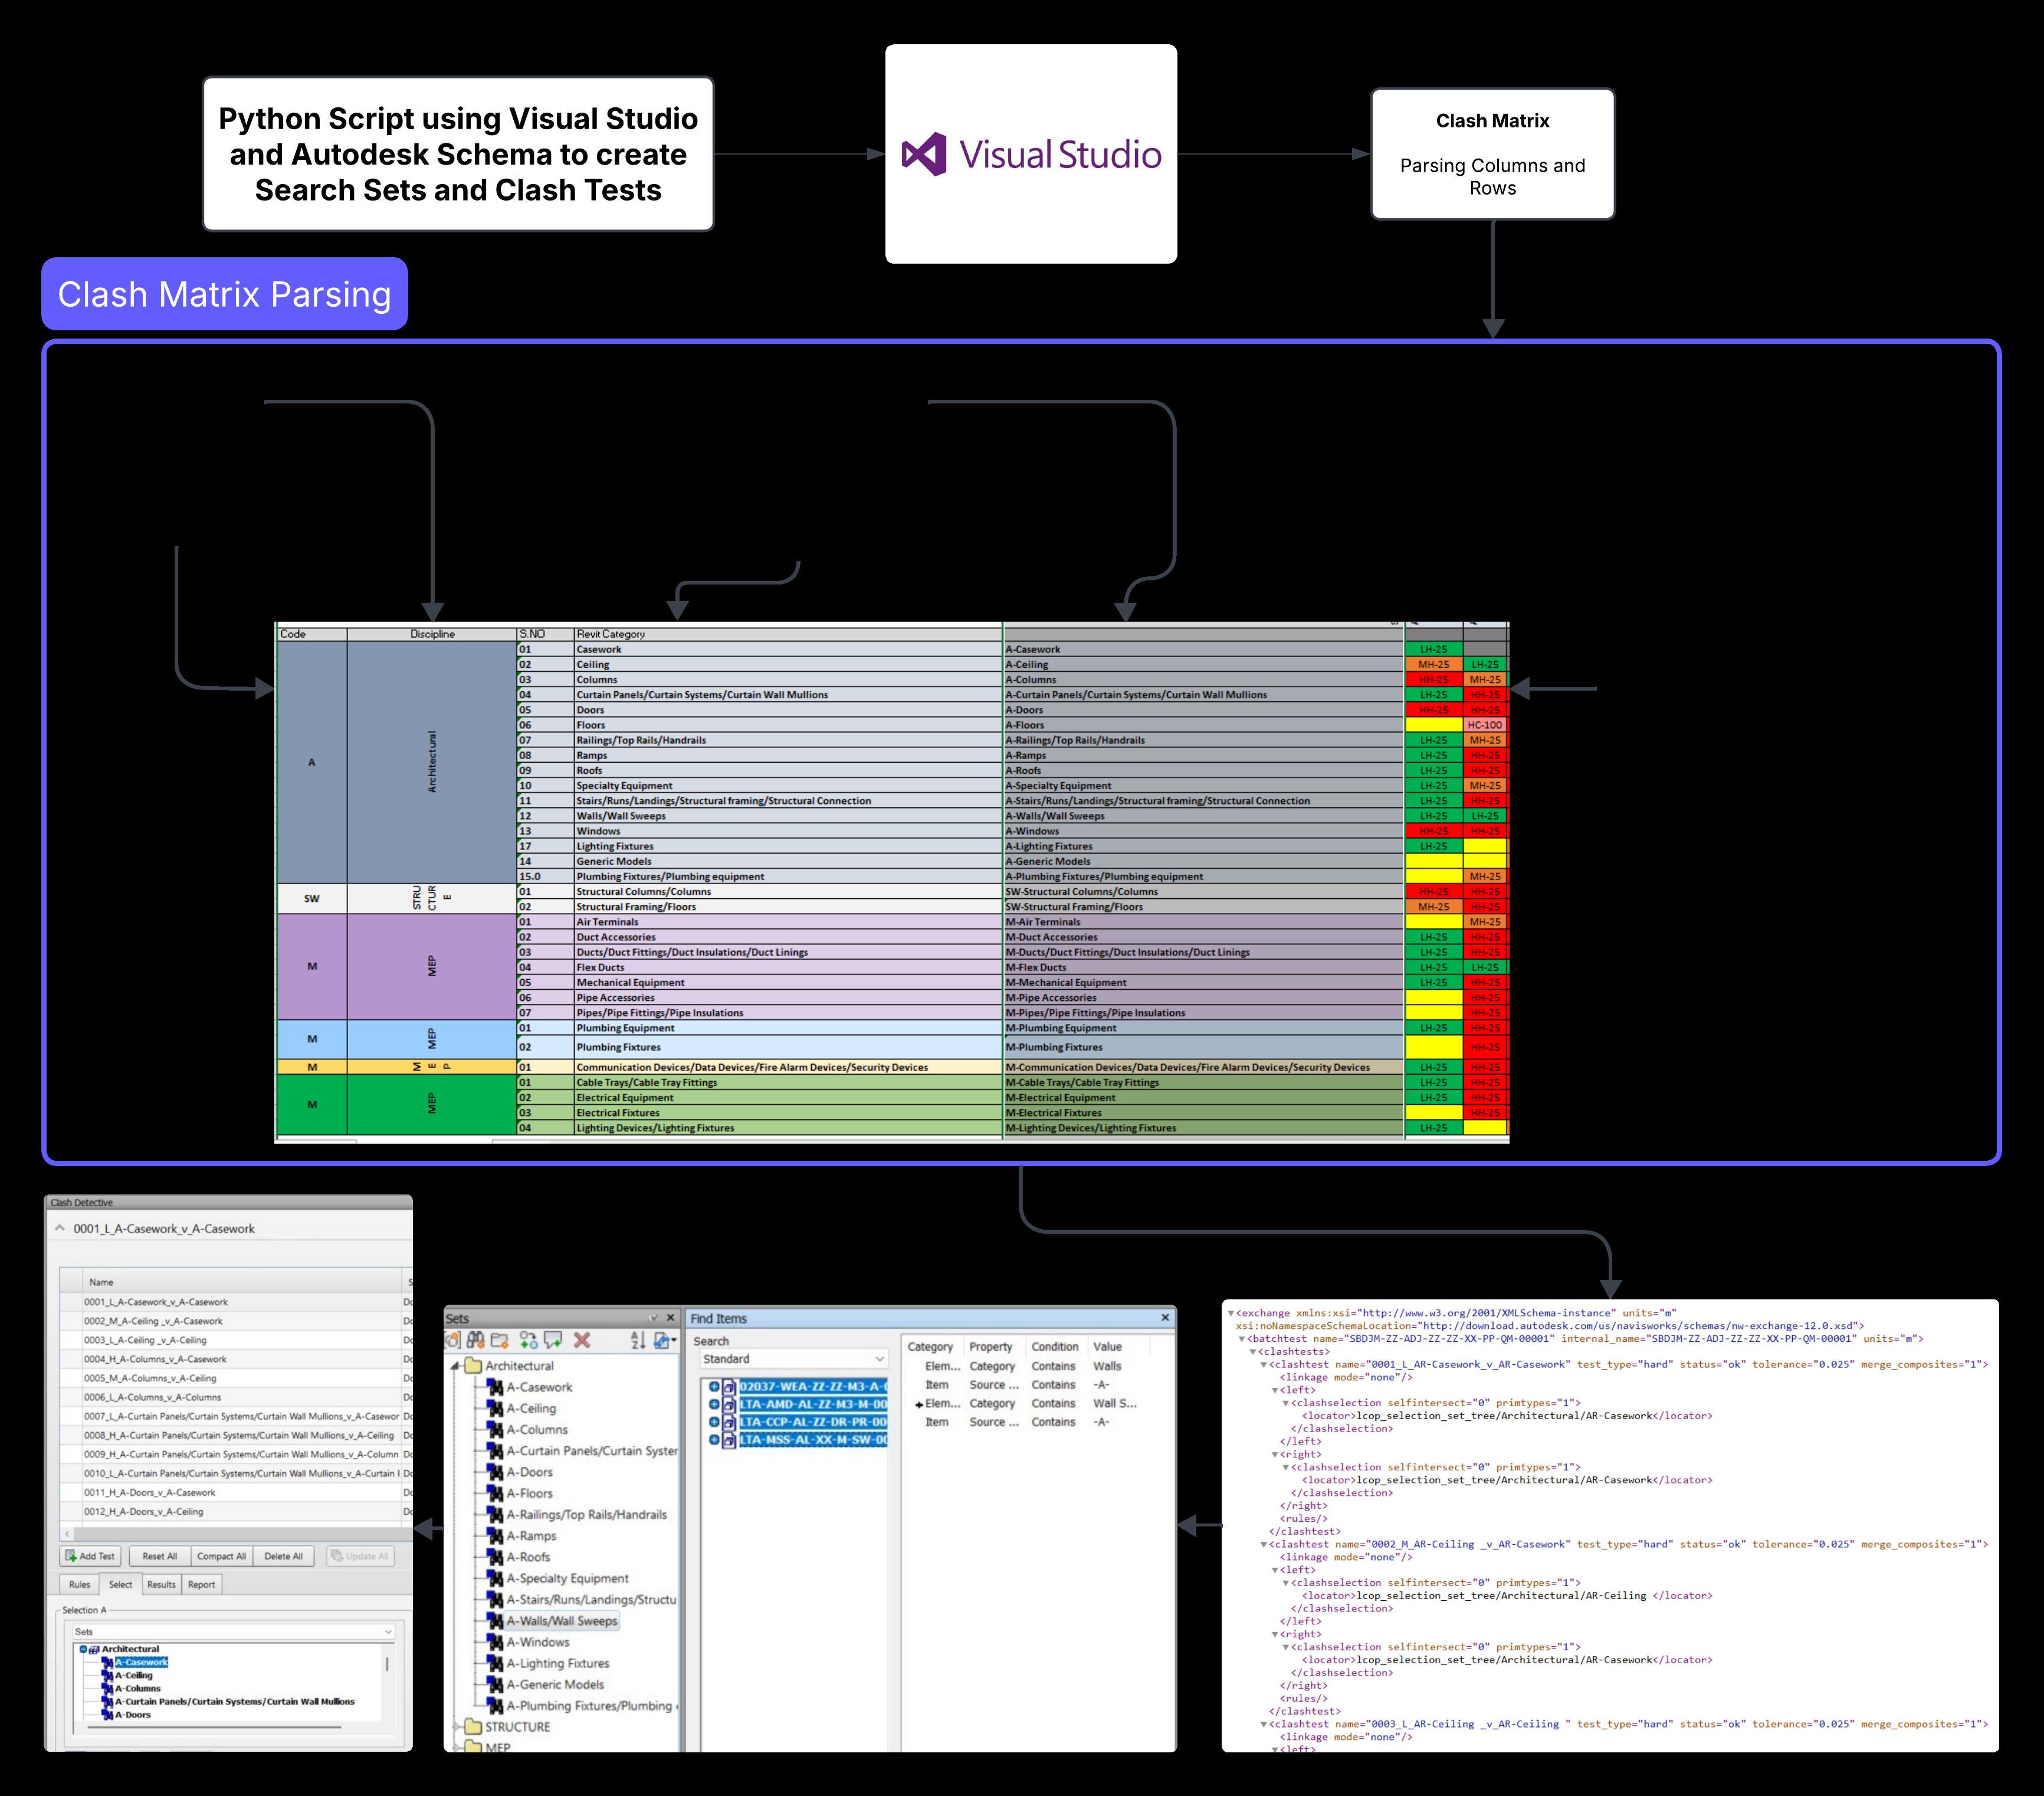Image resolution: width=2044 pixels, height=1796 pixels.
Task: Click the Add Test button
Action: pyautogui.click(x=90, y=1556)
